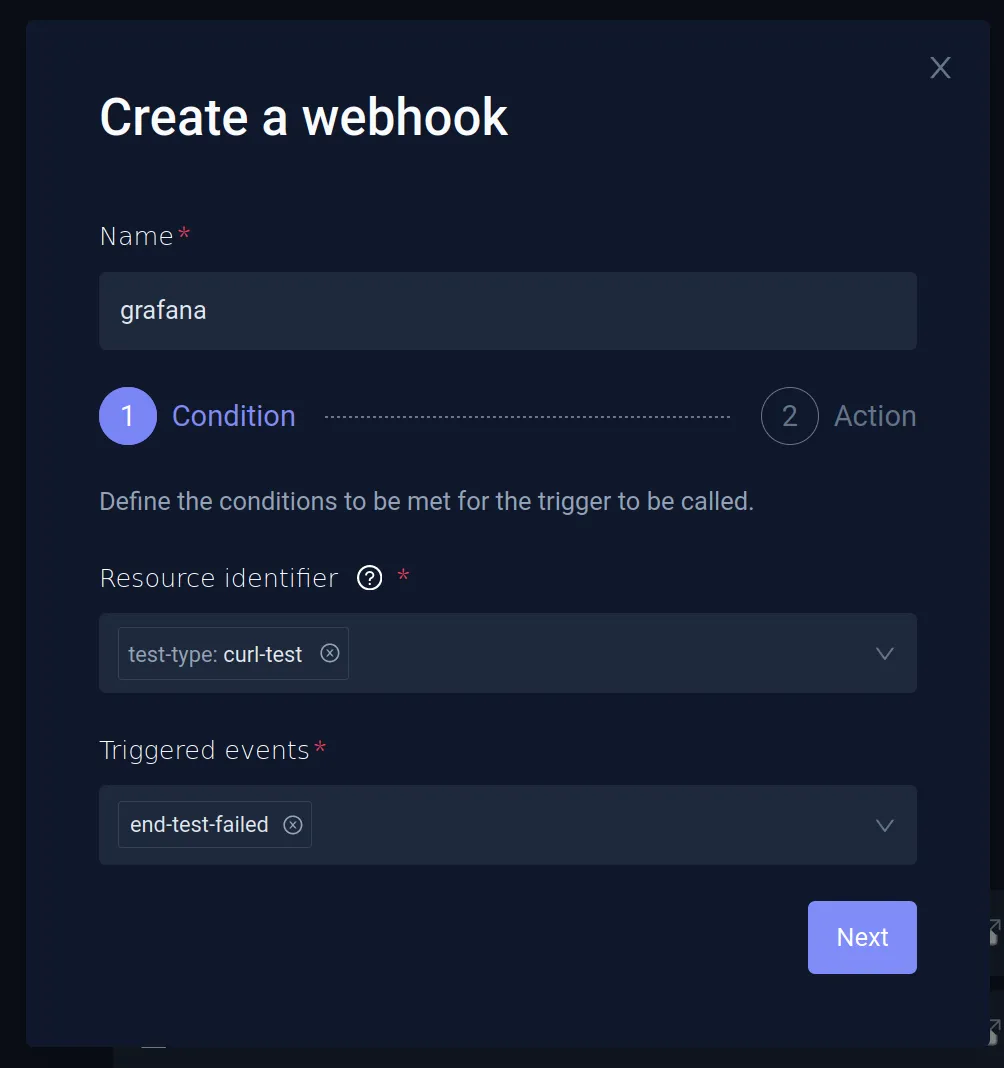
Task: Expand the Triggered events dropdown chevron
Action: (x=884, y=825)
